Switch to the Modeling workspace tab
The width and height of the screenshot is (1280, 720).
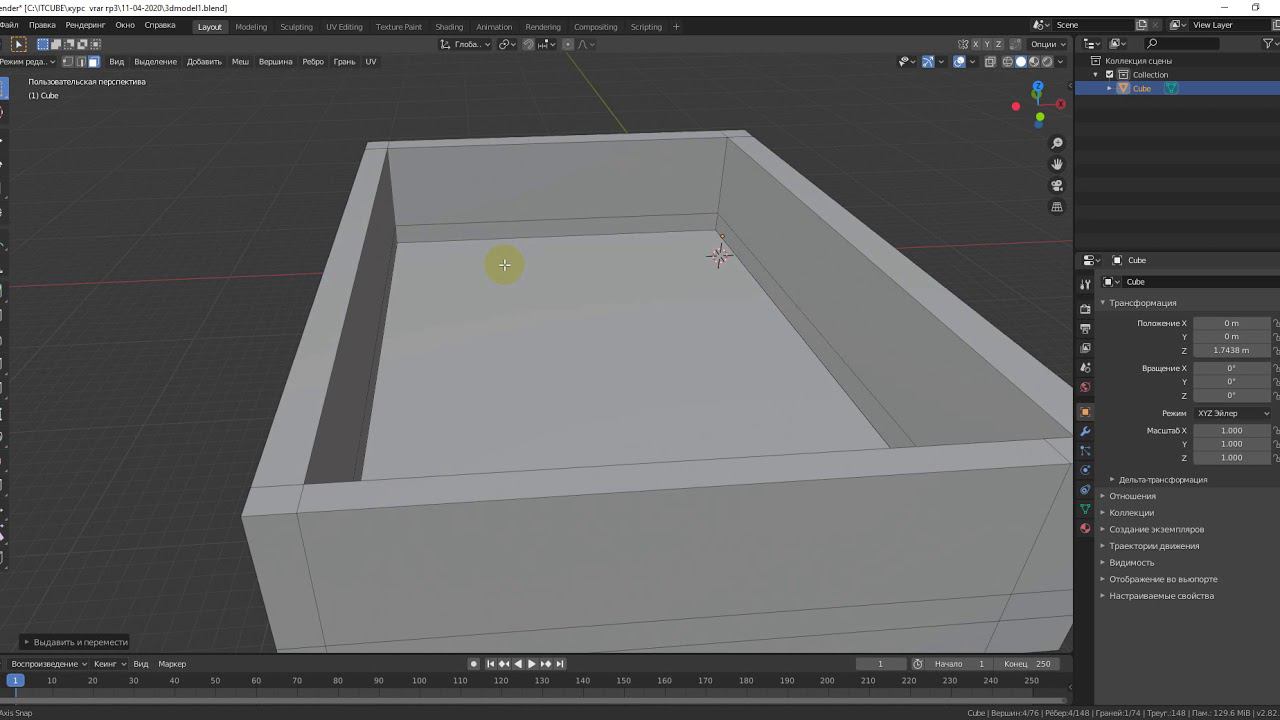tap(251, 27)
